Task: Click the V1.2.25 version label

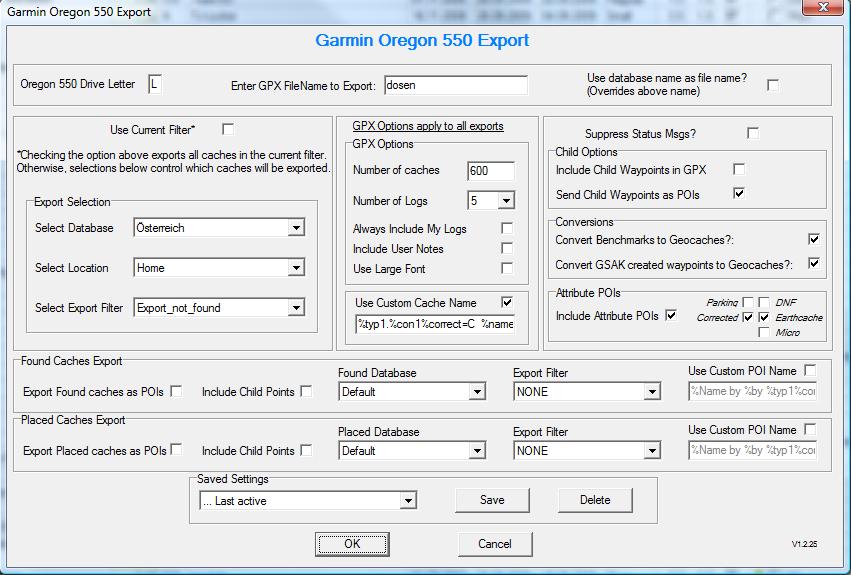Action: point(804,544)
